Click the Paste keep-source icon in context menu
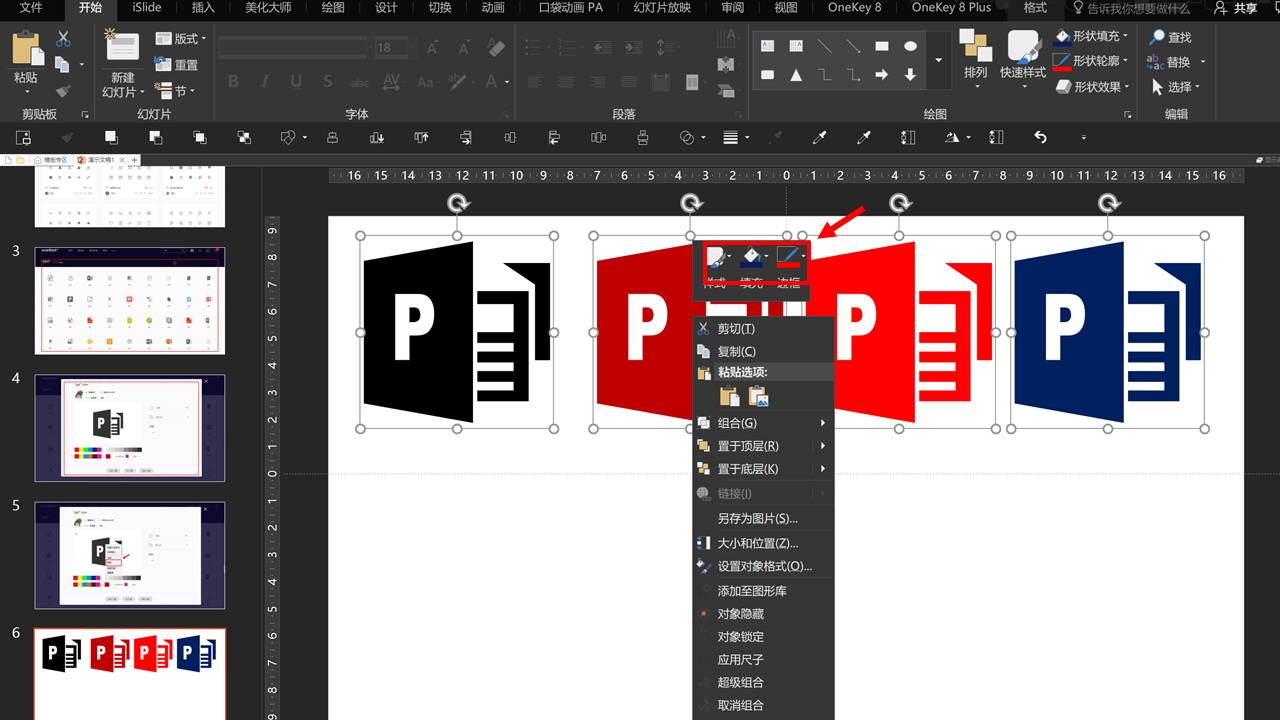This screenshot has height=720, width=1280. click(x=729, y=397)
